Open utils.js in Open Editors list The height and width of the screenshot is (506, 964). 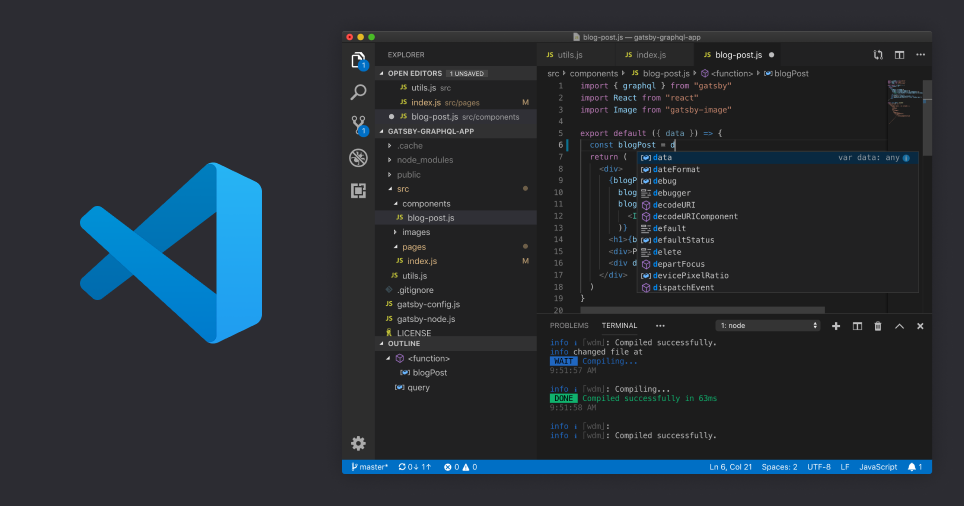pyautogui.click(x=456, y=88)
